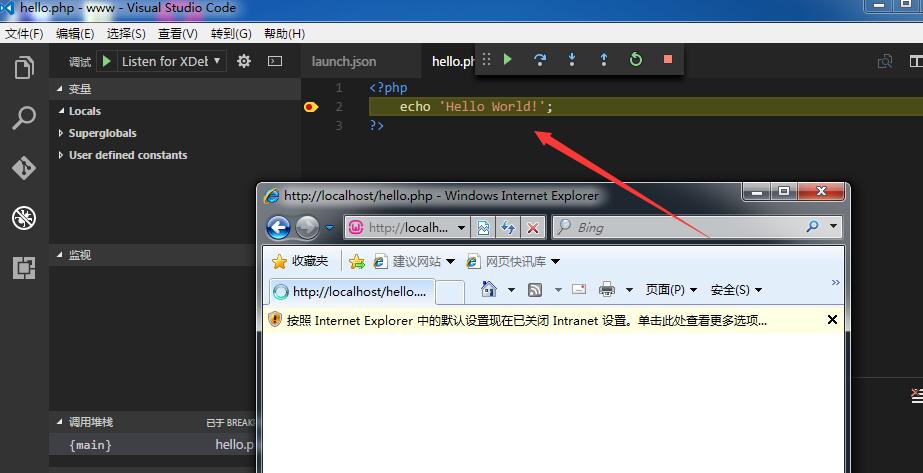The height and width of the screenshot is (473, 923).
Task: Add to favorites bar star icon
Action: point(357,261)
